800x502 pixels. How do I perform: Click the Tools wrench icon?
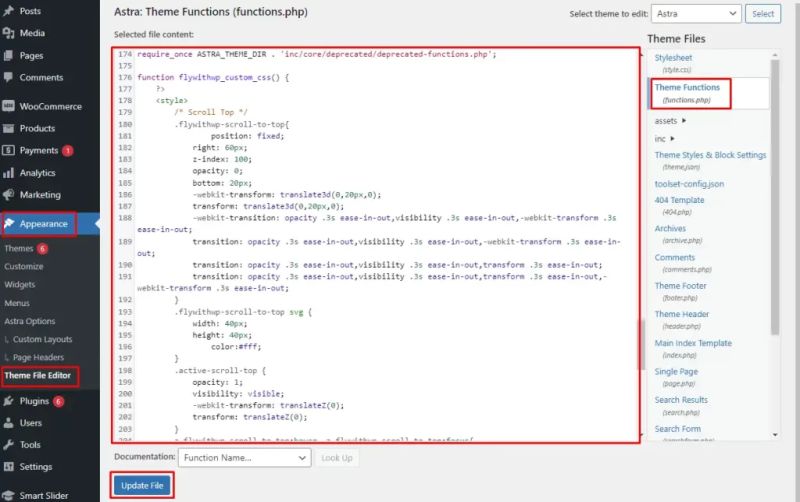pos(8,445)
